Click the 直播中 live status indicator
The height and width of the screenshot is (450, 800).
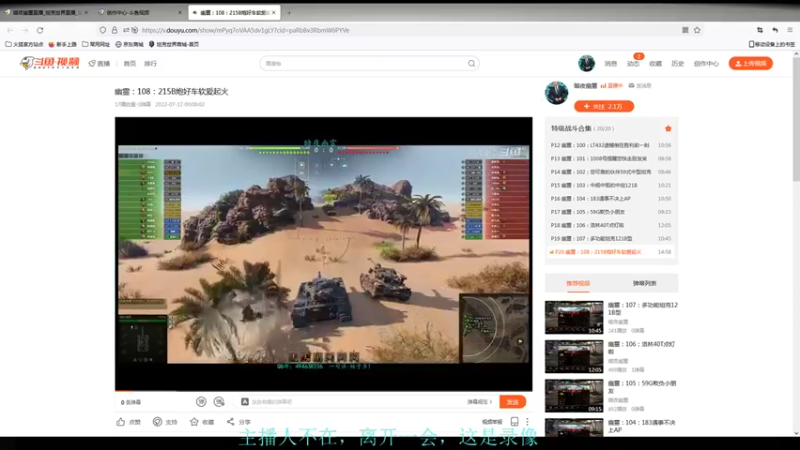tap(612, 86)
